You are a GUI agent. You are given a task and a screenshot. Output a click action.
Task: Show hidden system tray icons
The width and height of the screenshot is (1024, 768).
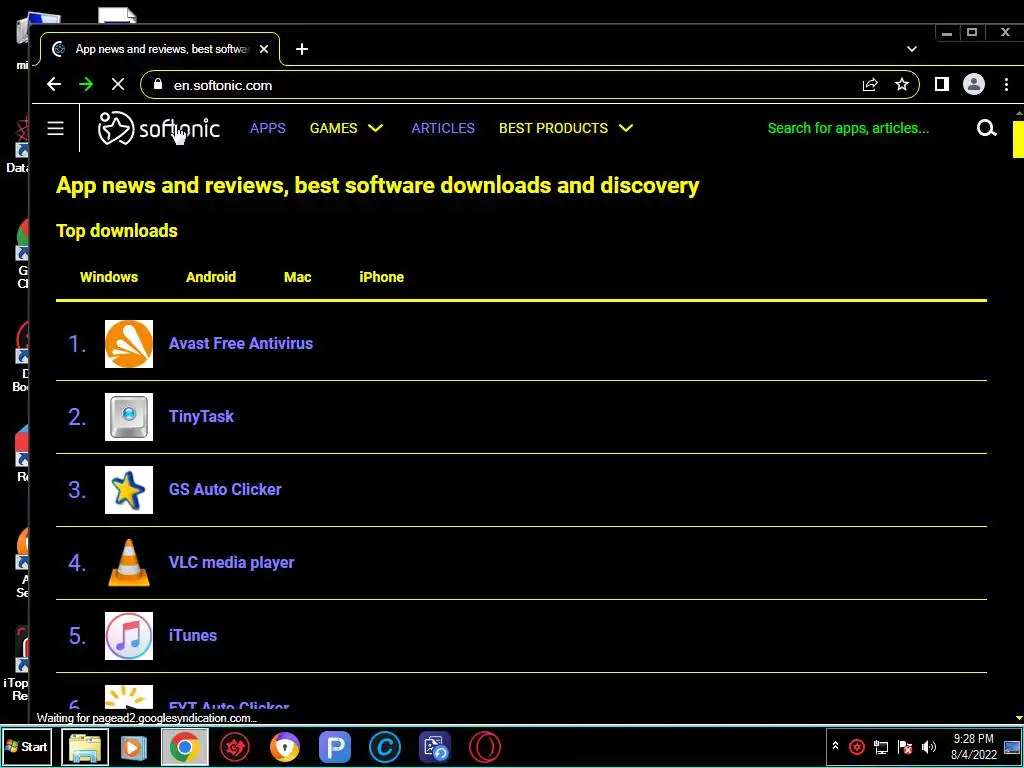[835, 746]
